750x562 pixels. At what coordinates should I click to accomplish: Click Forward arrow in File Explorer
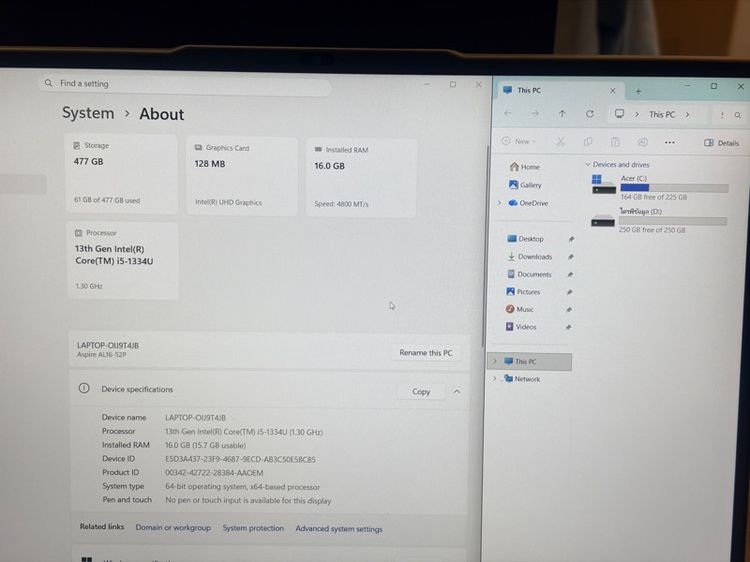click(535, 113)
